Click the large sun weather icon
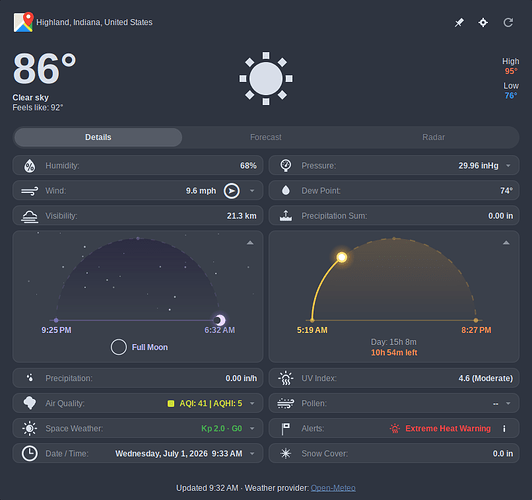The height and width of the screenshot is (500, 532). tap(266, 79)
